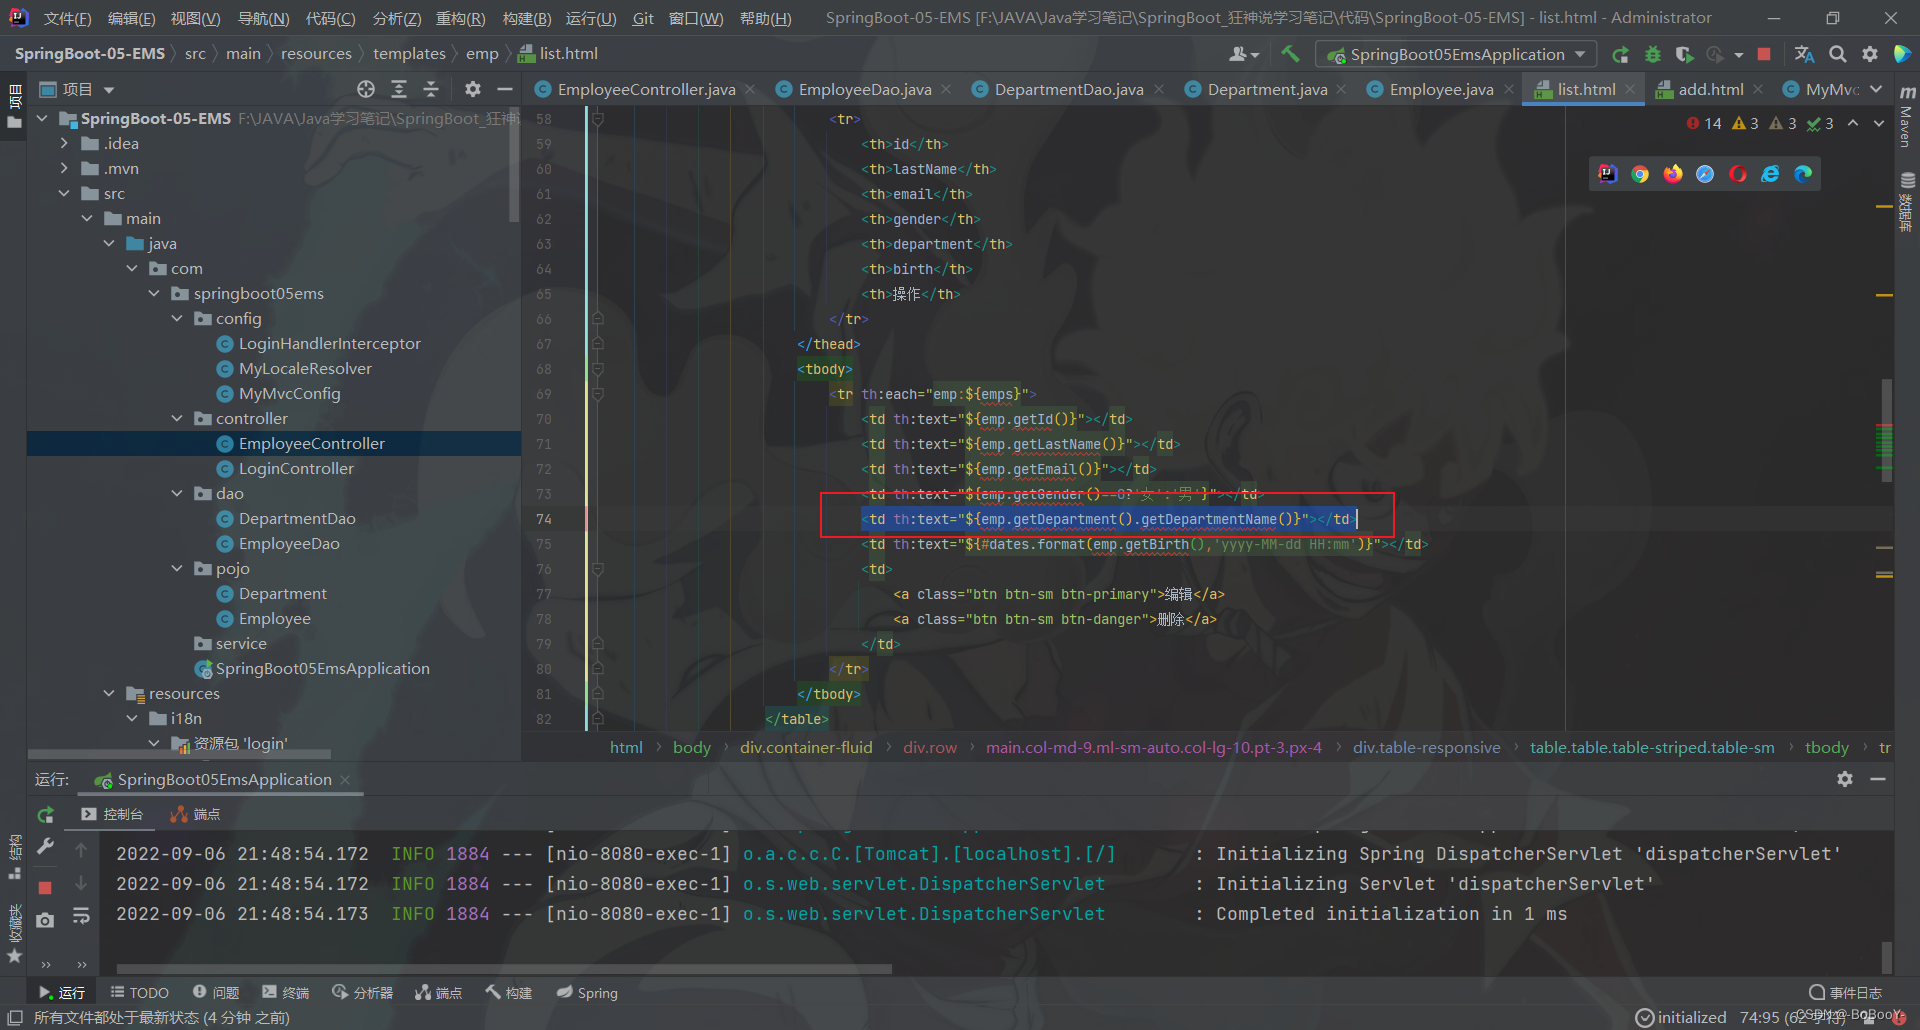Expand the .idea folder
Viewport: 1920px width, 1030px height.
(x=64, y=144)
